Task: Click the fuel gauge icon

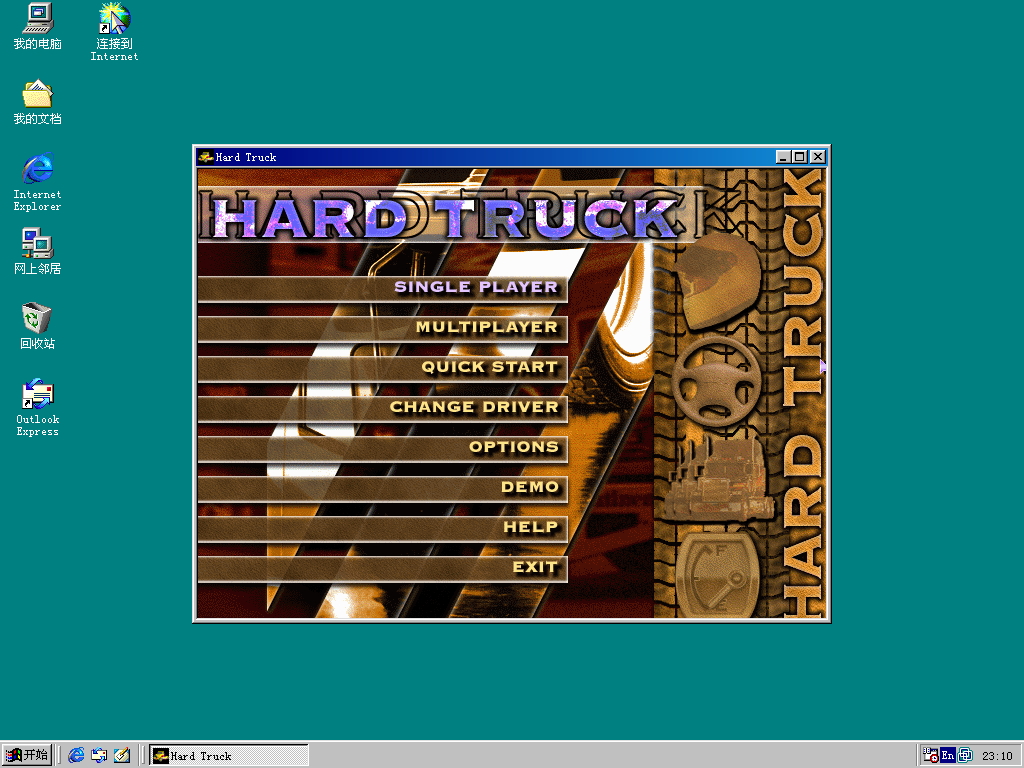Action: (x=716, y=576)
